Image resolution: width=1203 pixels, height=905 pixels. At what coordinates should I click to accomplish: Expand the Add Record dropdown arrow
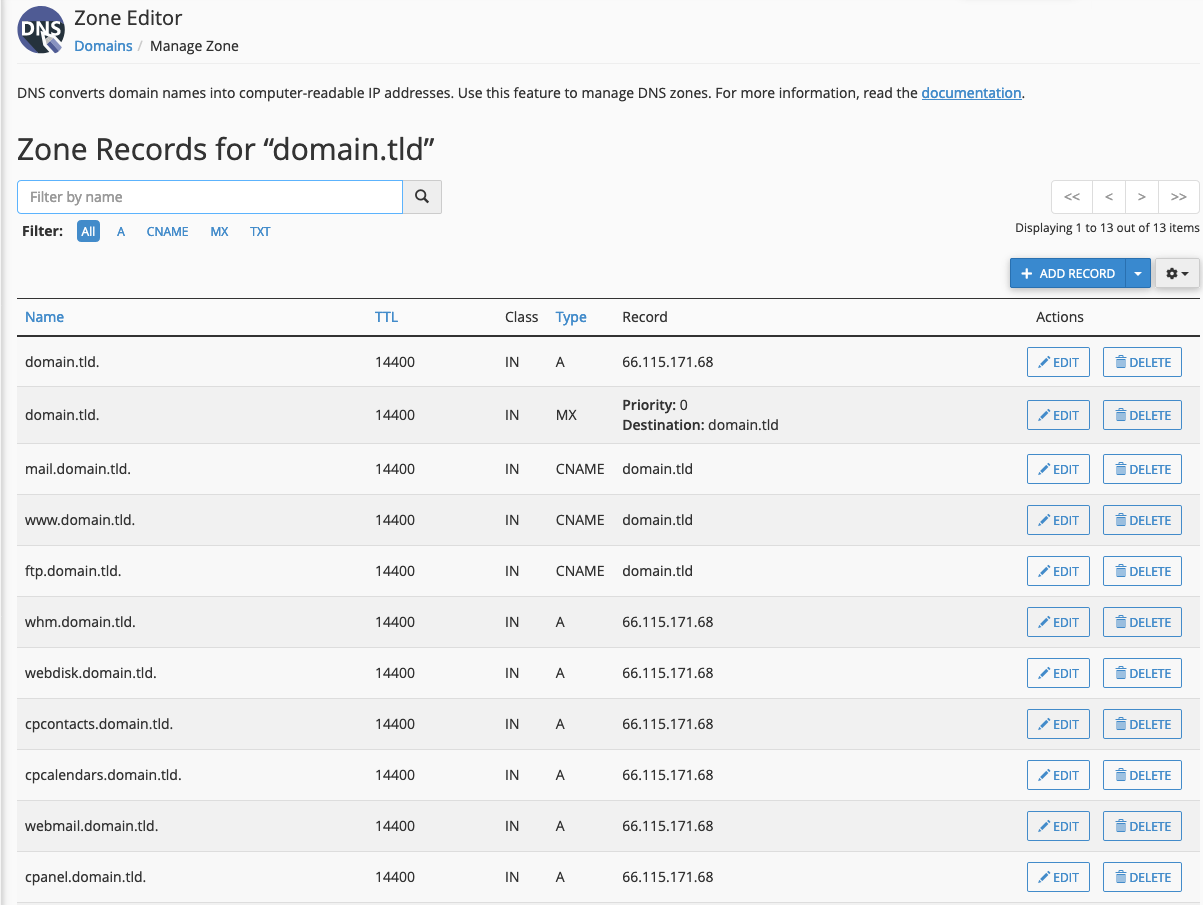tap(1139, 273)
